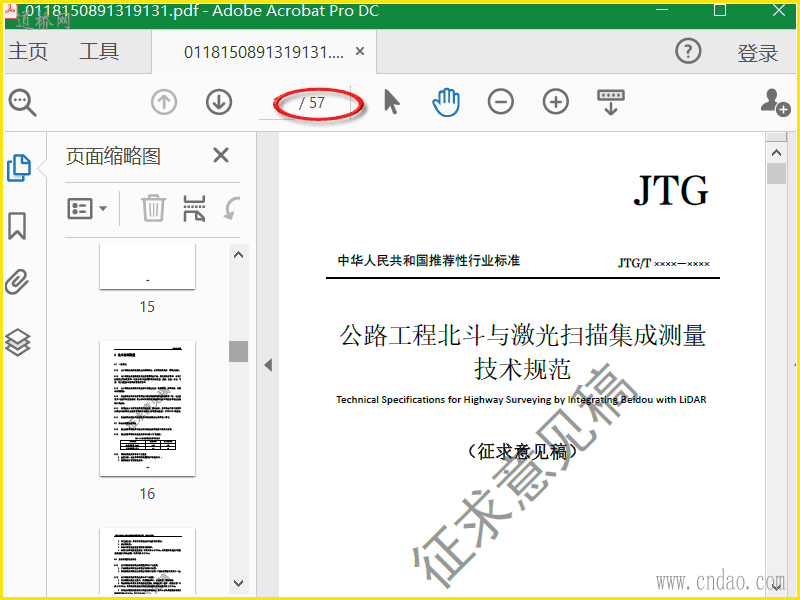Image resolution: width=800 pixels, height=600 pixels.
Task: Click the document vertical scrollbar handle
Action: coord(777,173)
